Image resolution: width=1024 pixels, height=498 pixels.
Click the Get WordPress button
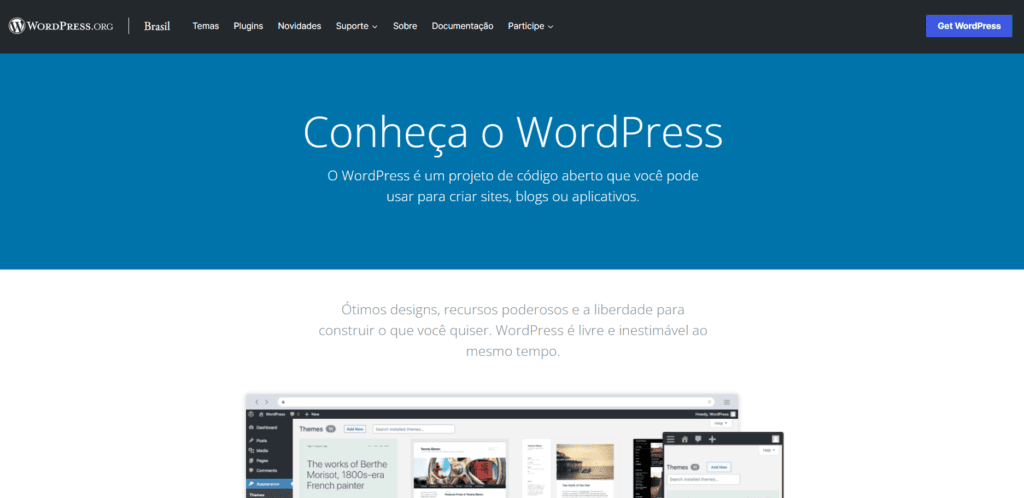click(968, 26)
